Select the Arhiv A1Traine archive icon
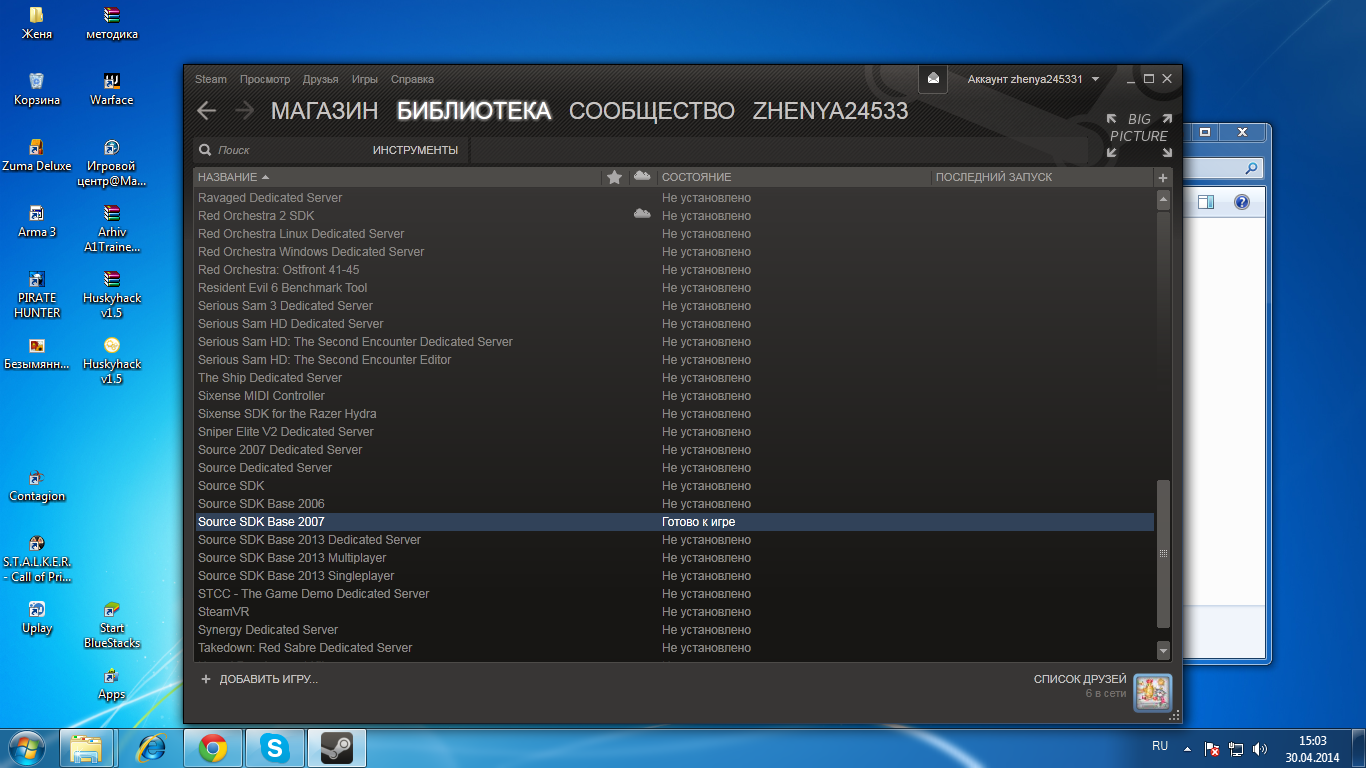Image resolution: width=1366 pixels, height=768 pixels. pos(112,227)
